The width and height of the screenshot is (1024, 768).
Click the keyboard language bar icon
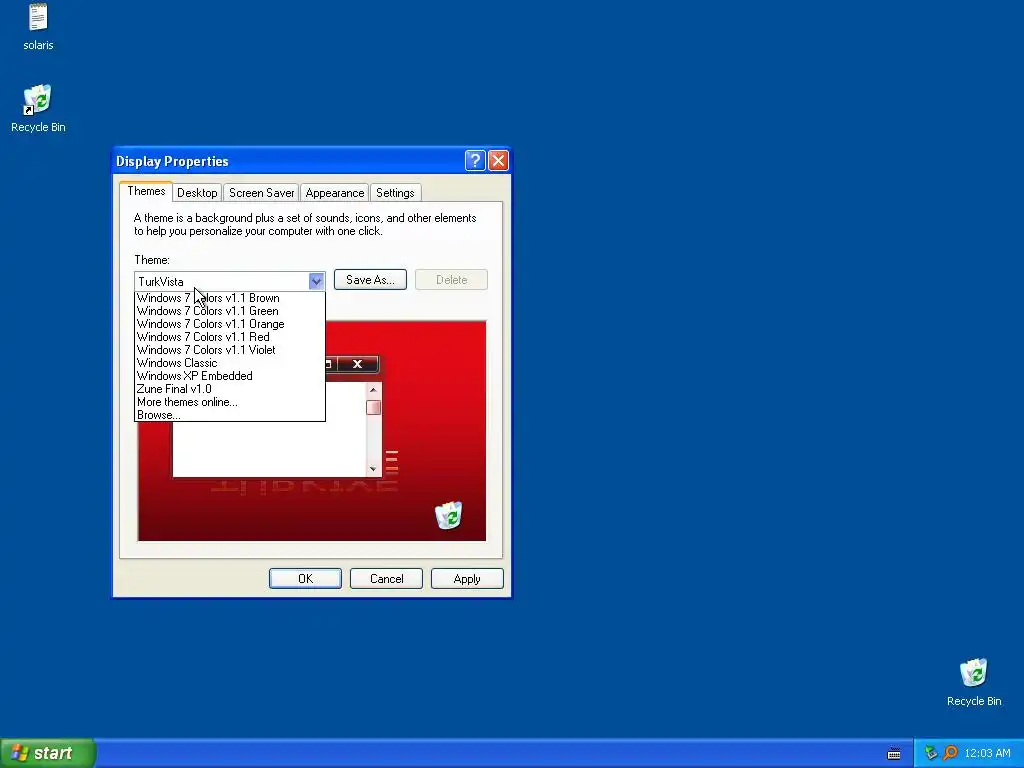[894, 754]
